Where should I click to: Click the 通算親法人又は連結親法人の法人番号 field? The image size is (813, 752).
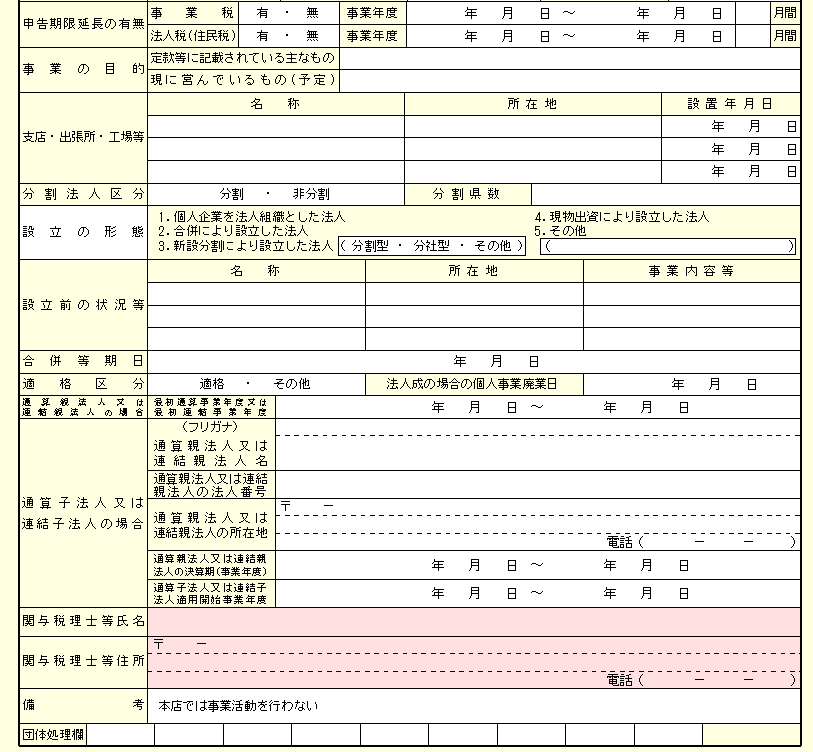(x=538, y=484)
